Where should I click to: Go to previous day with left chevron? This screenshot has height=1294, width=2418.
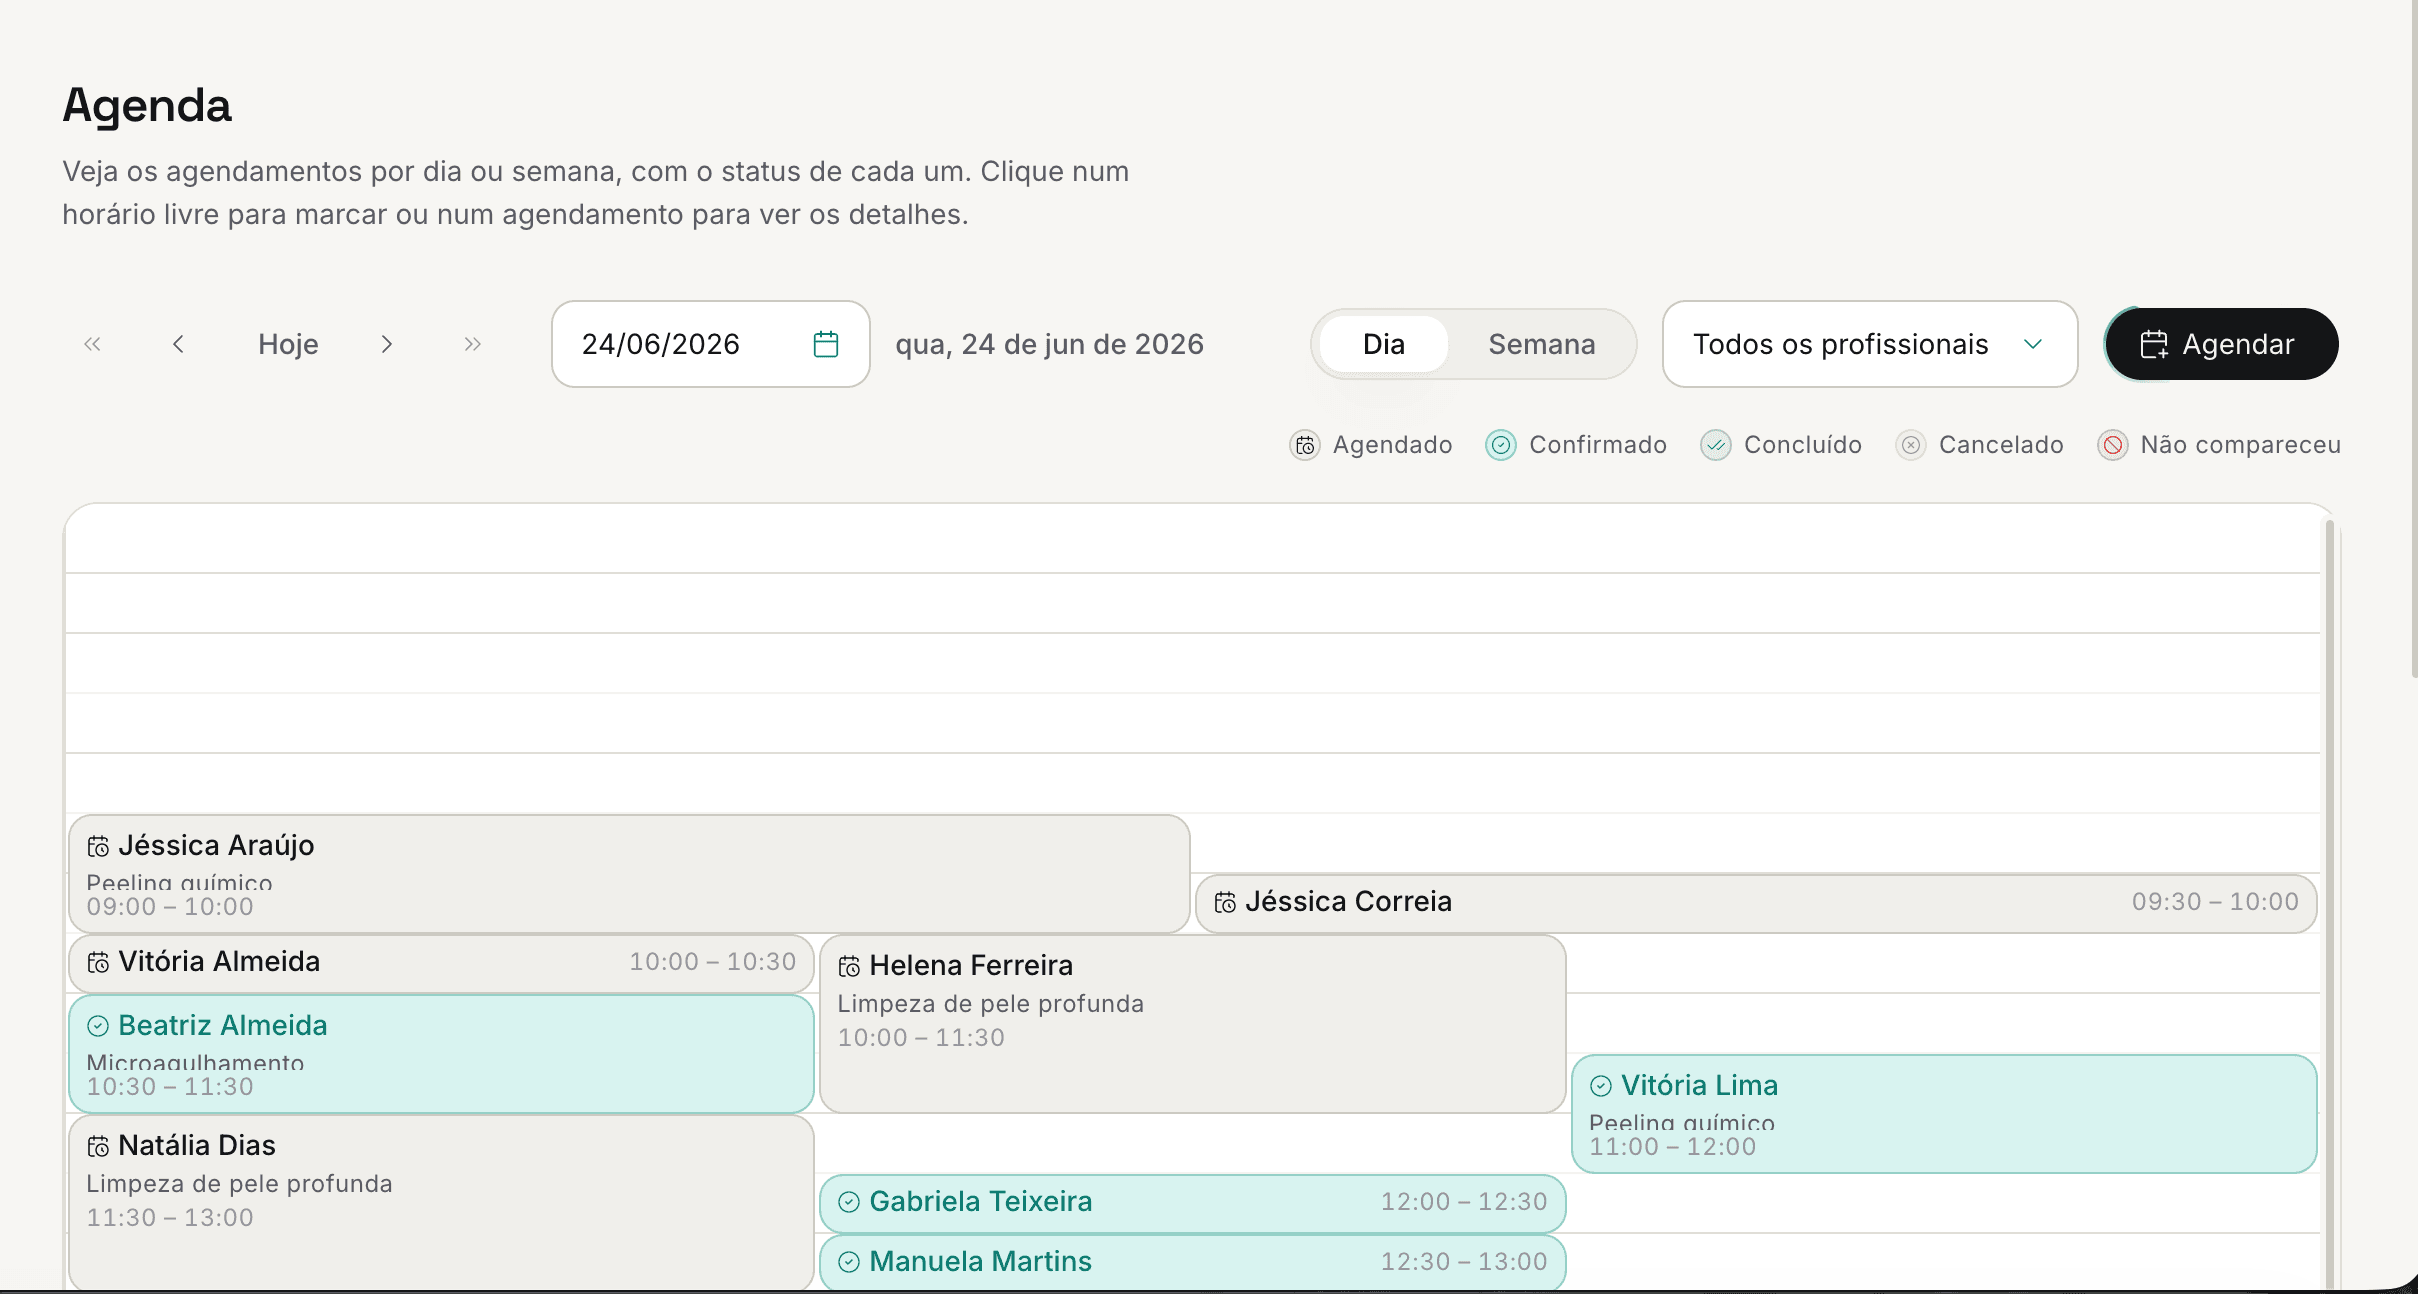coord(178,344)
